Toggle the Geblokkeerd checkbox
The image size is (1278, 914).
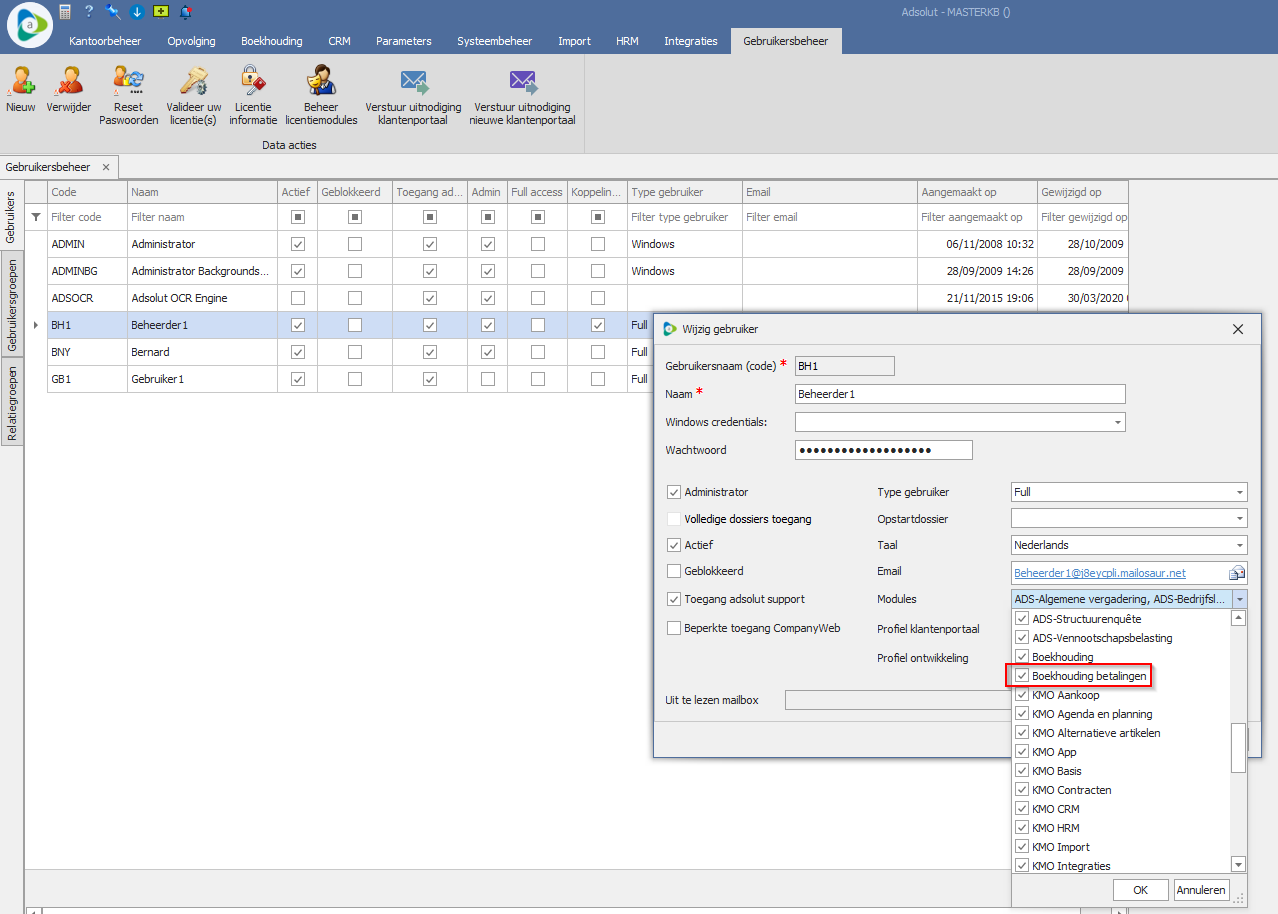click(x=674, y=572)
